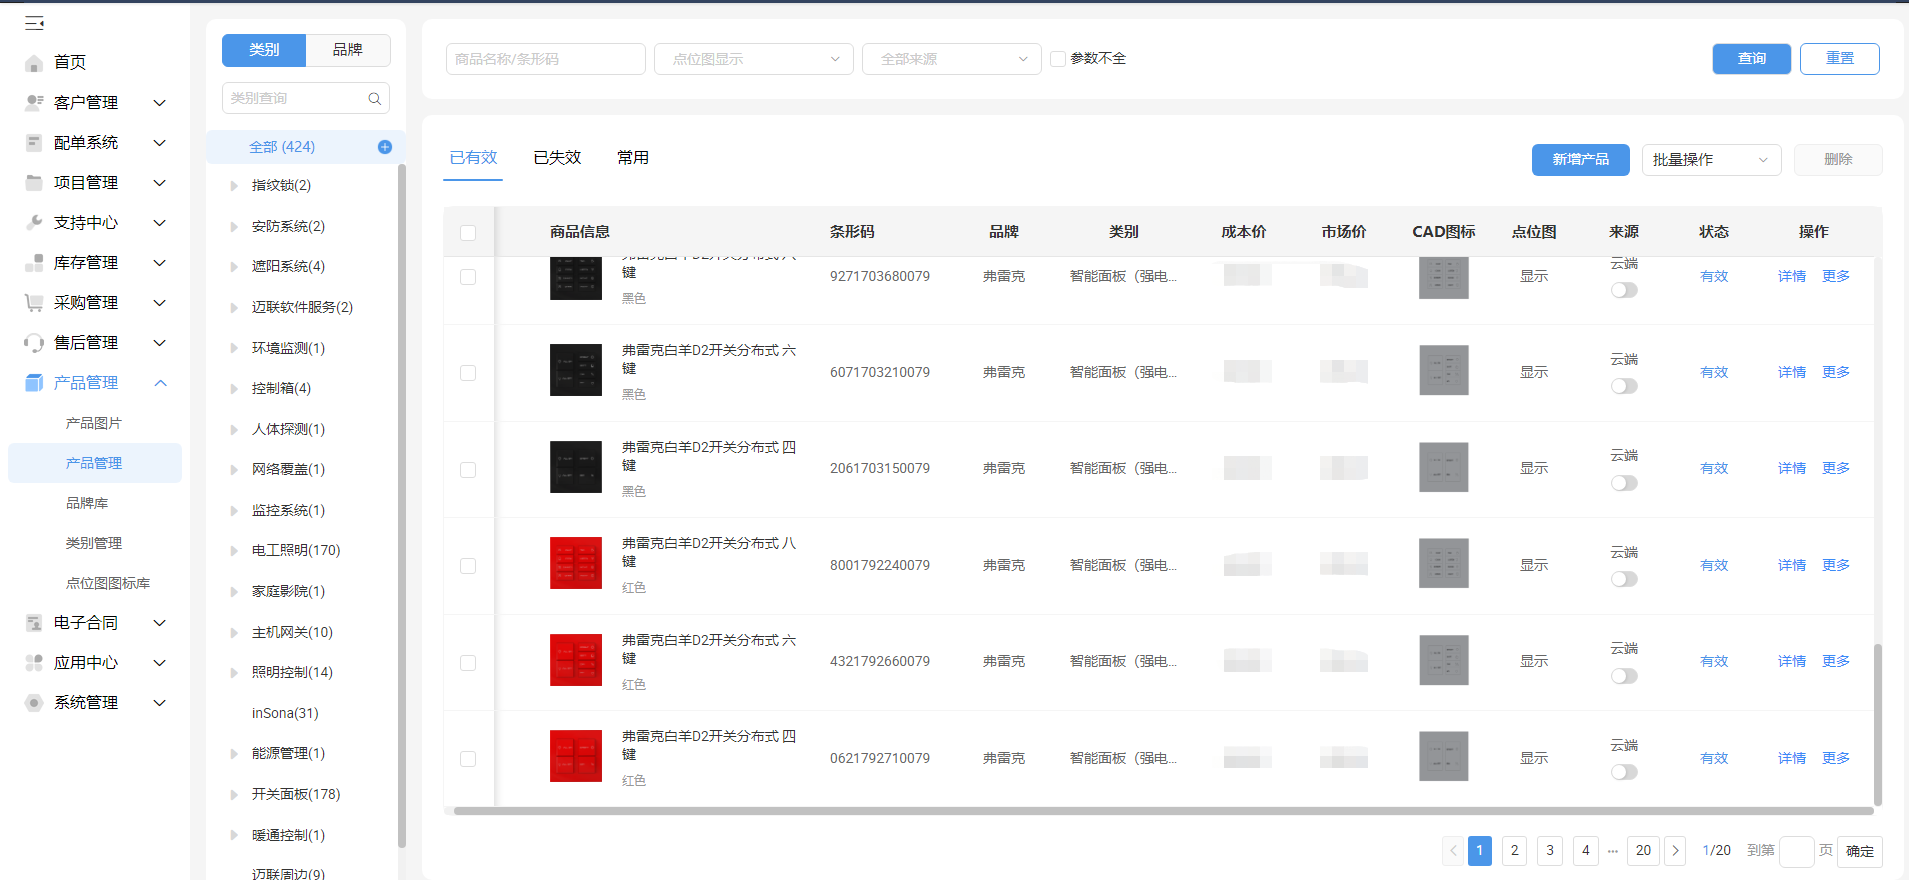The image size is (1909, 880).
Task: Select all rows with header checkbox
Action: [x=468, y=233]
